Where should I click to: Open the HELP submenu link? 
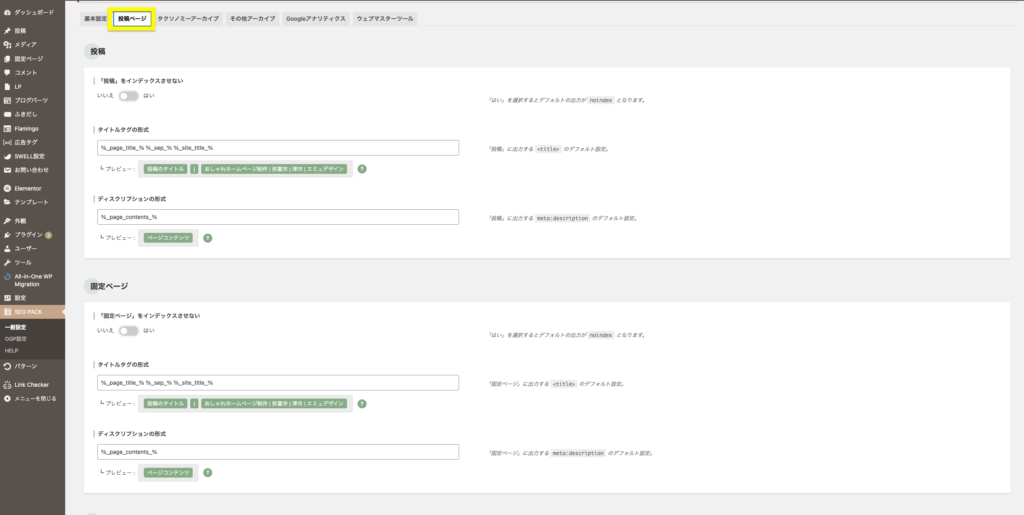click(x=12, y=351)
